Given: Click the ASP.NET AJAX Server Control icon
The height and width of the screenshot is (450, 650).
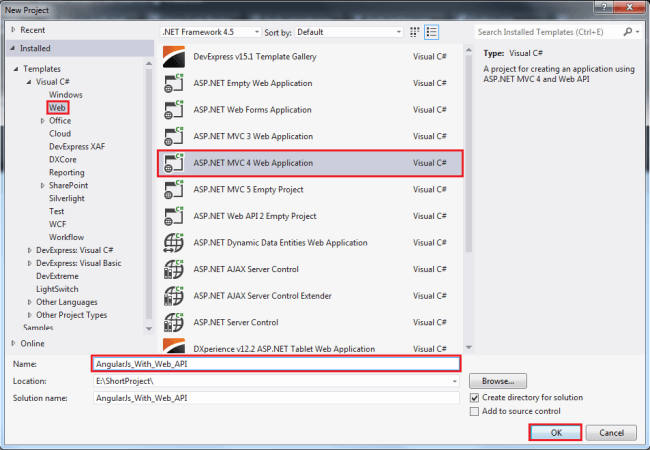Looking at the screenshot, I should 174,269.
